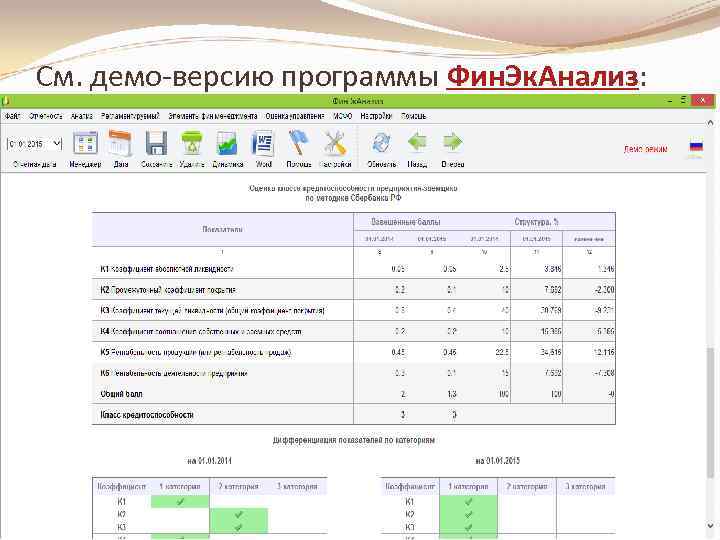
Task: Select row K2 Промежуточный коэффициент покрытия
Action: pyautogui.click(x=354, y=290)
